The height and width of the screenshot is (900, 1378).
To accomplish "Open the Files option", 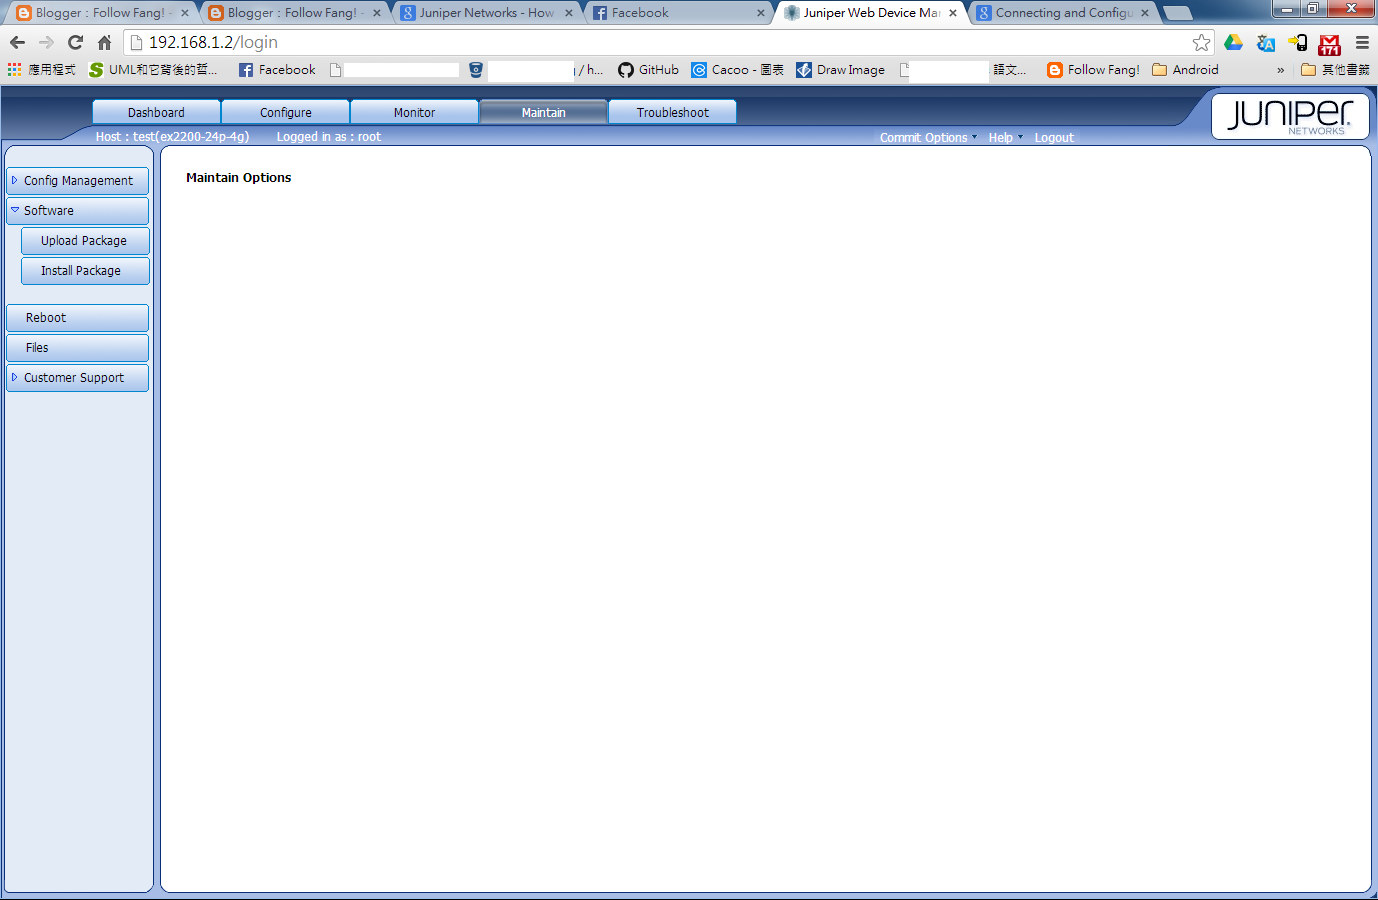I will pyautogui.click(x=78, y=348).
